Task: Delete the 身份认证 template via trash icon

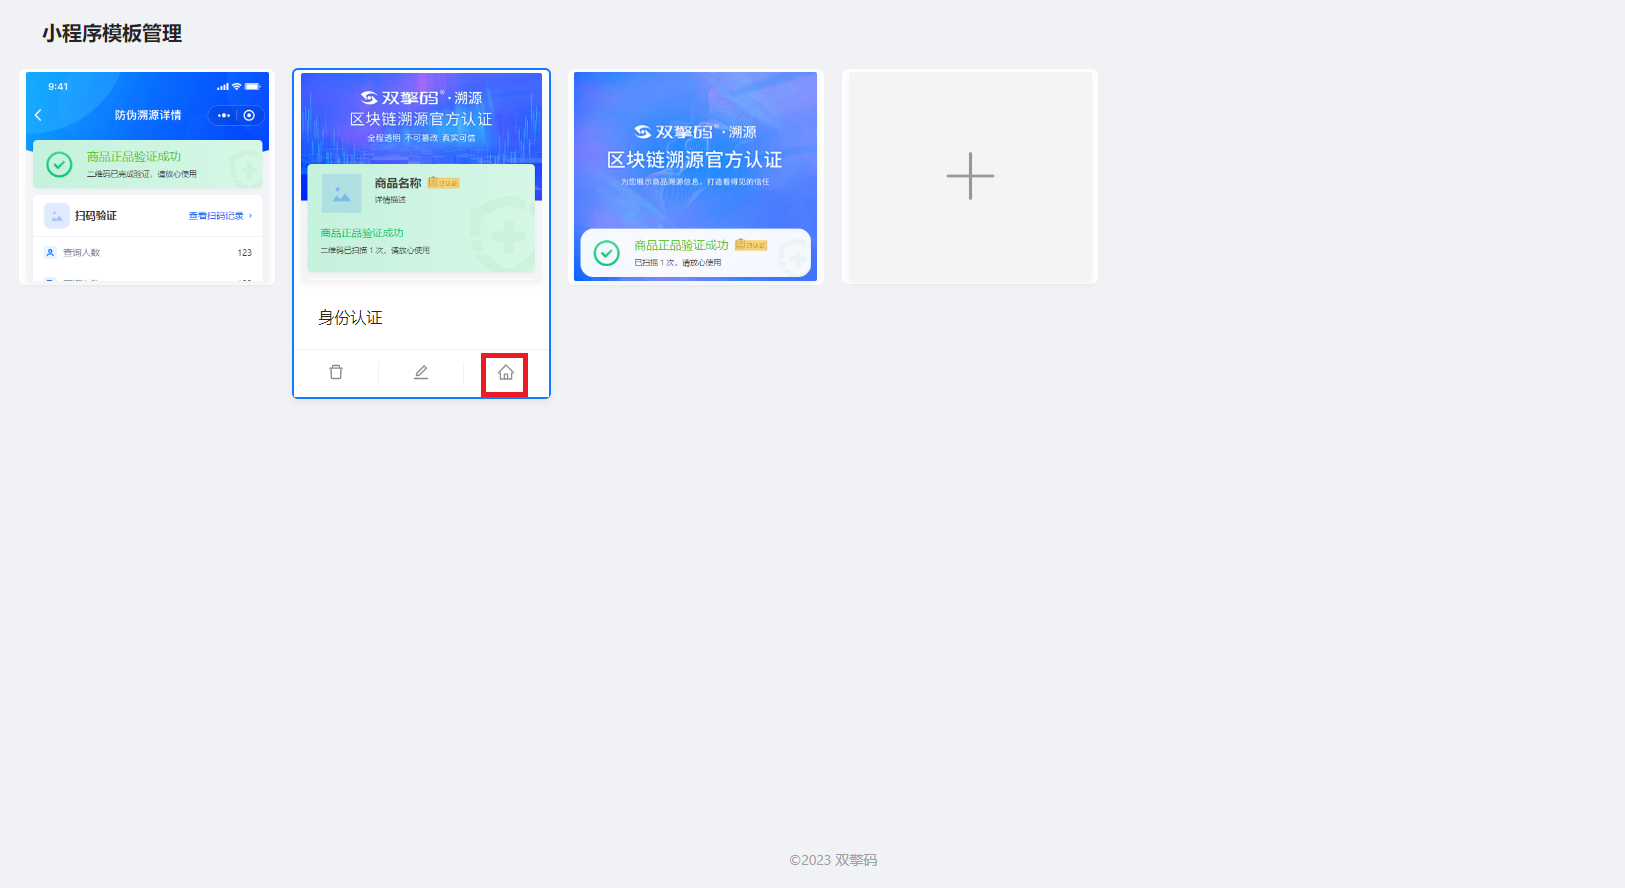Action: (336, 372)
